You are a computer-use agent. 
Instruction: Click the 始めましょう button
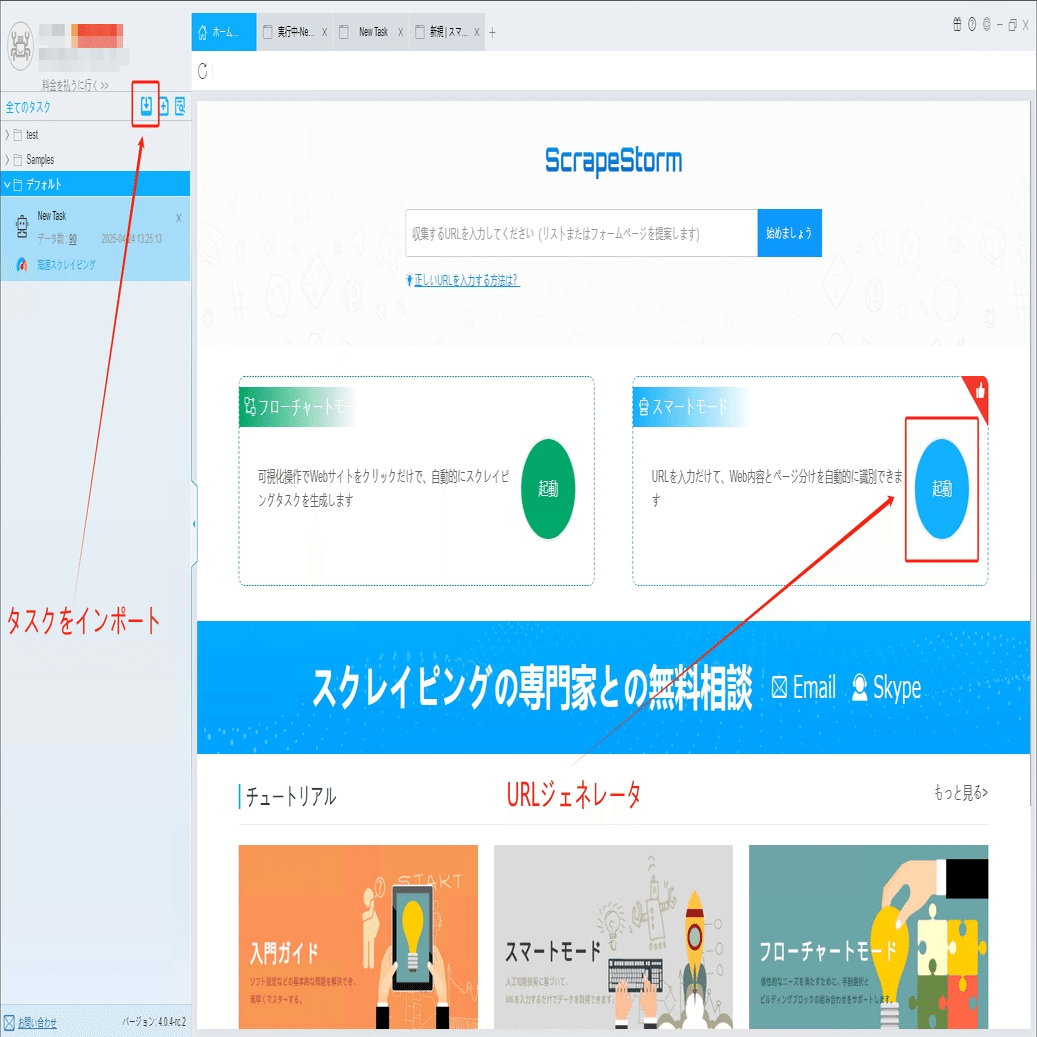[x=789, y=233]
